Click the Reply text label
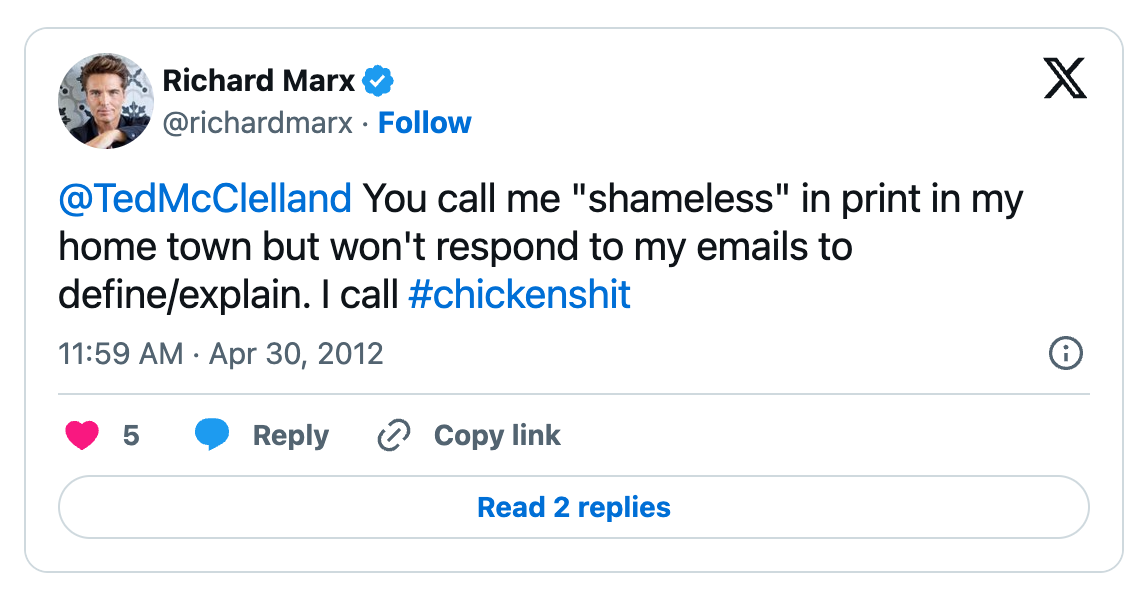Screen dimensions: 1146x592 (290, 436)
